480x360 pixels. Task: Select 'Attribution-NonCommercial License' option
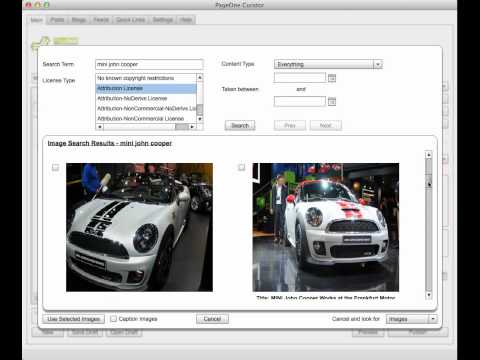pos(146,118)
